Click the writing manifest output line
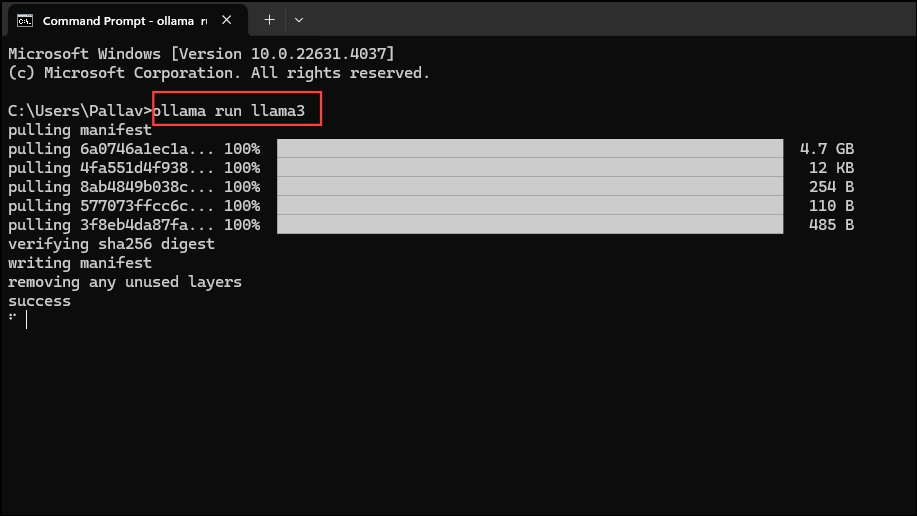 (x=80, y=263)
